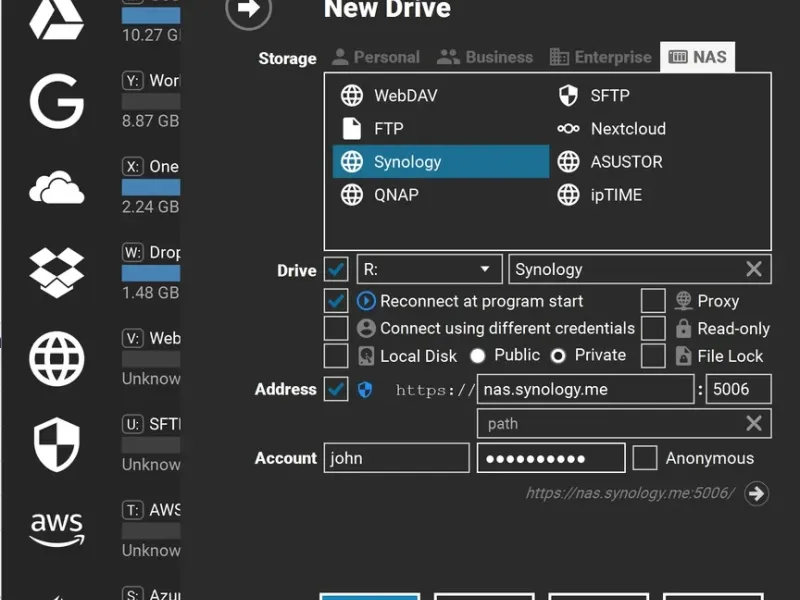Click the password field

[x=551, y=458]
